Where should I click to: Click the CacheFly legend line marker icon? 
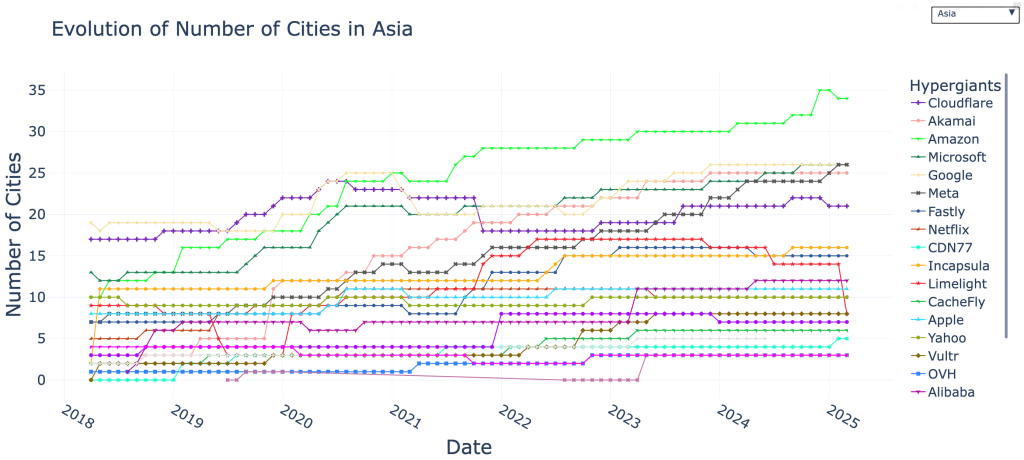[x=917, y=302]
